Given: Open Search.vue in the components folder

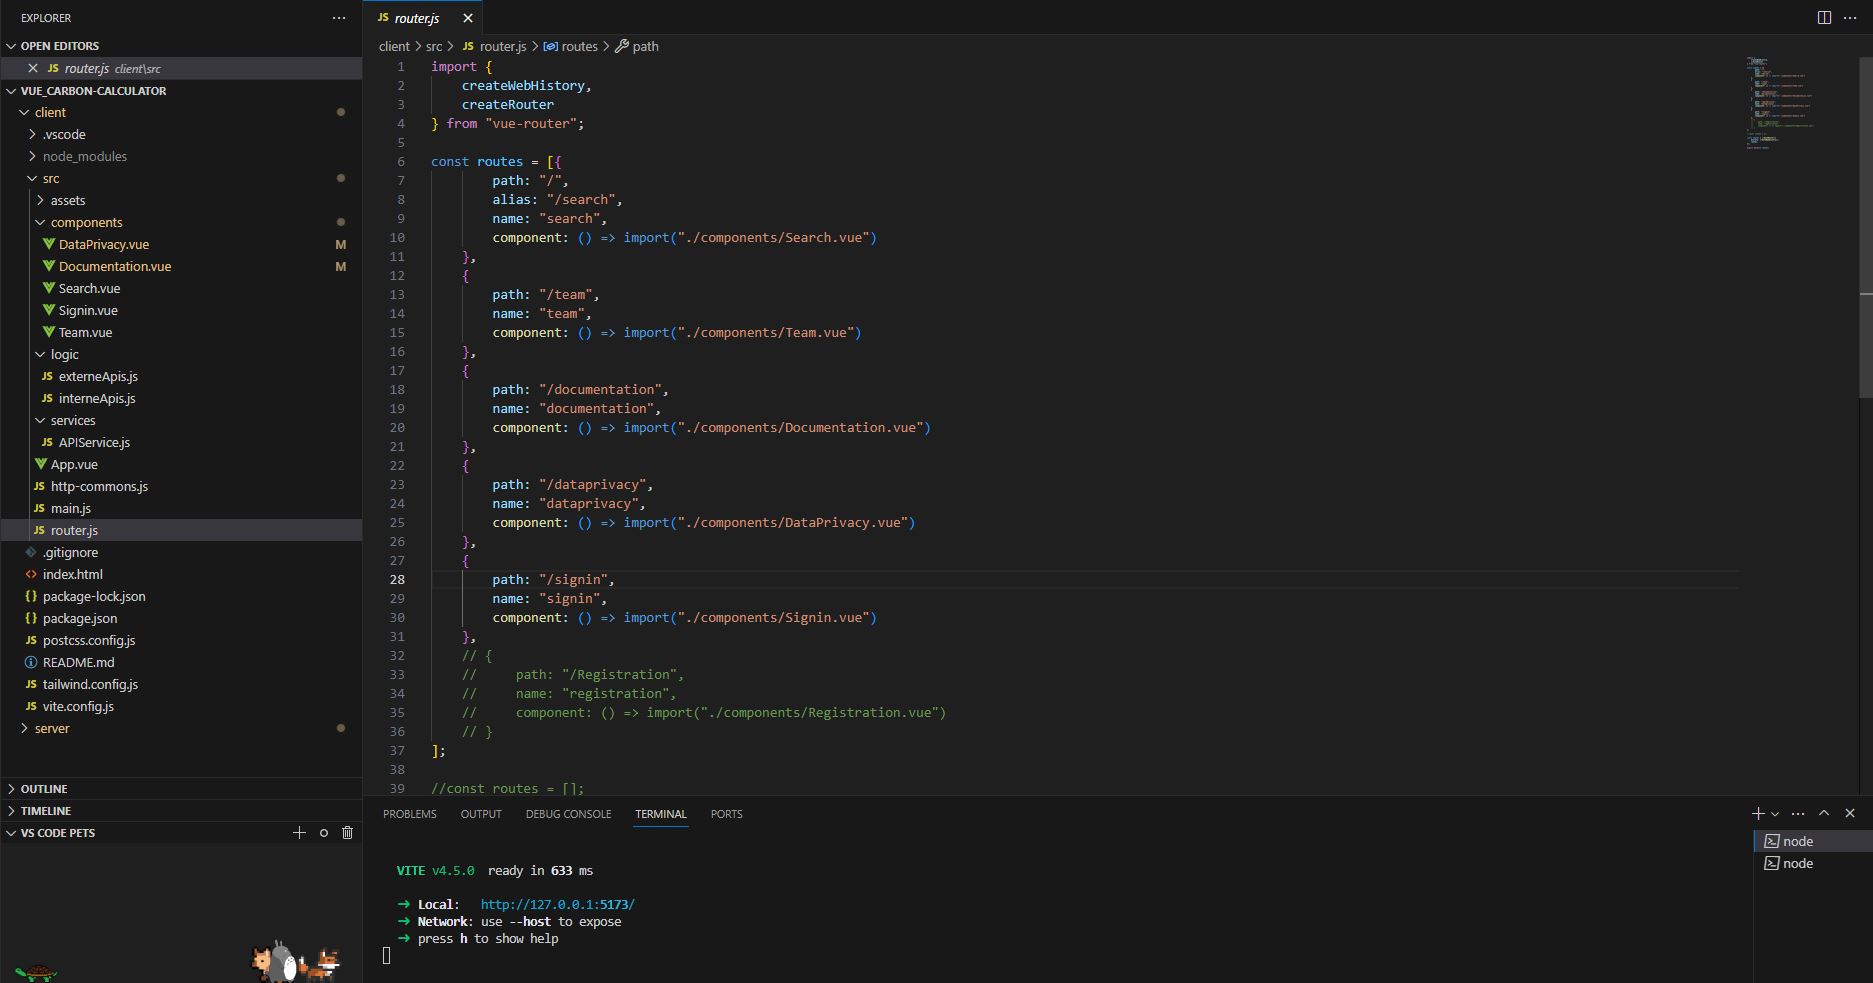Looking at the screenshot, I should [89, 288].
